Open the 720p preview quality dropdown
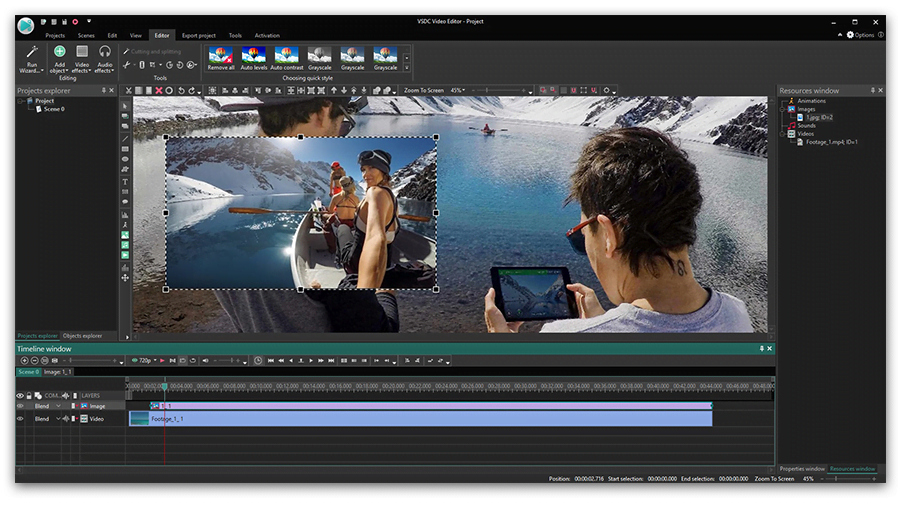 click(x=146, y=360)
